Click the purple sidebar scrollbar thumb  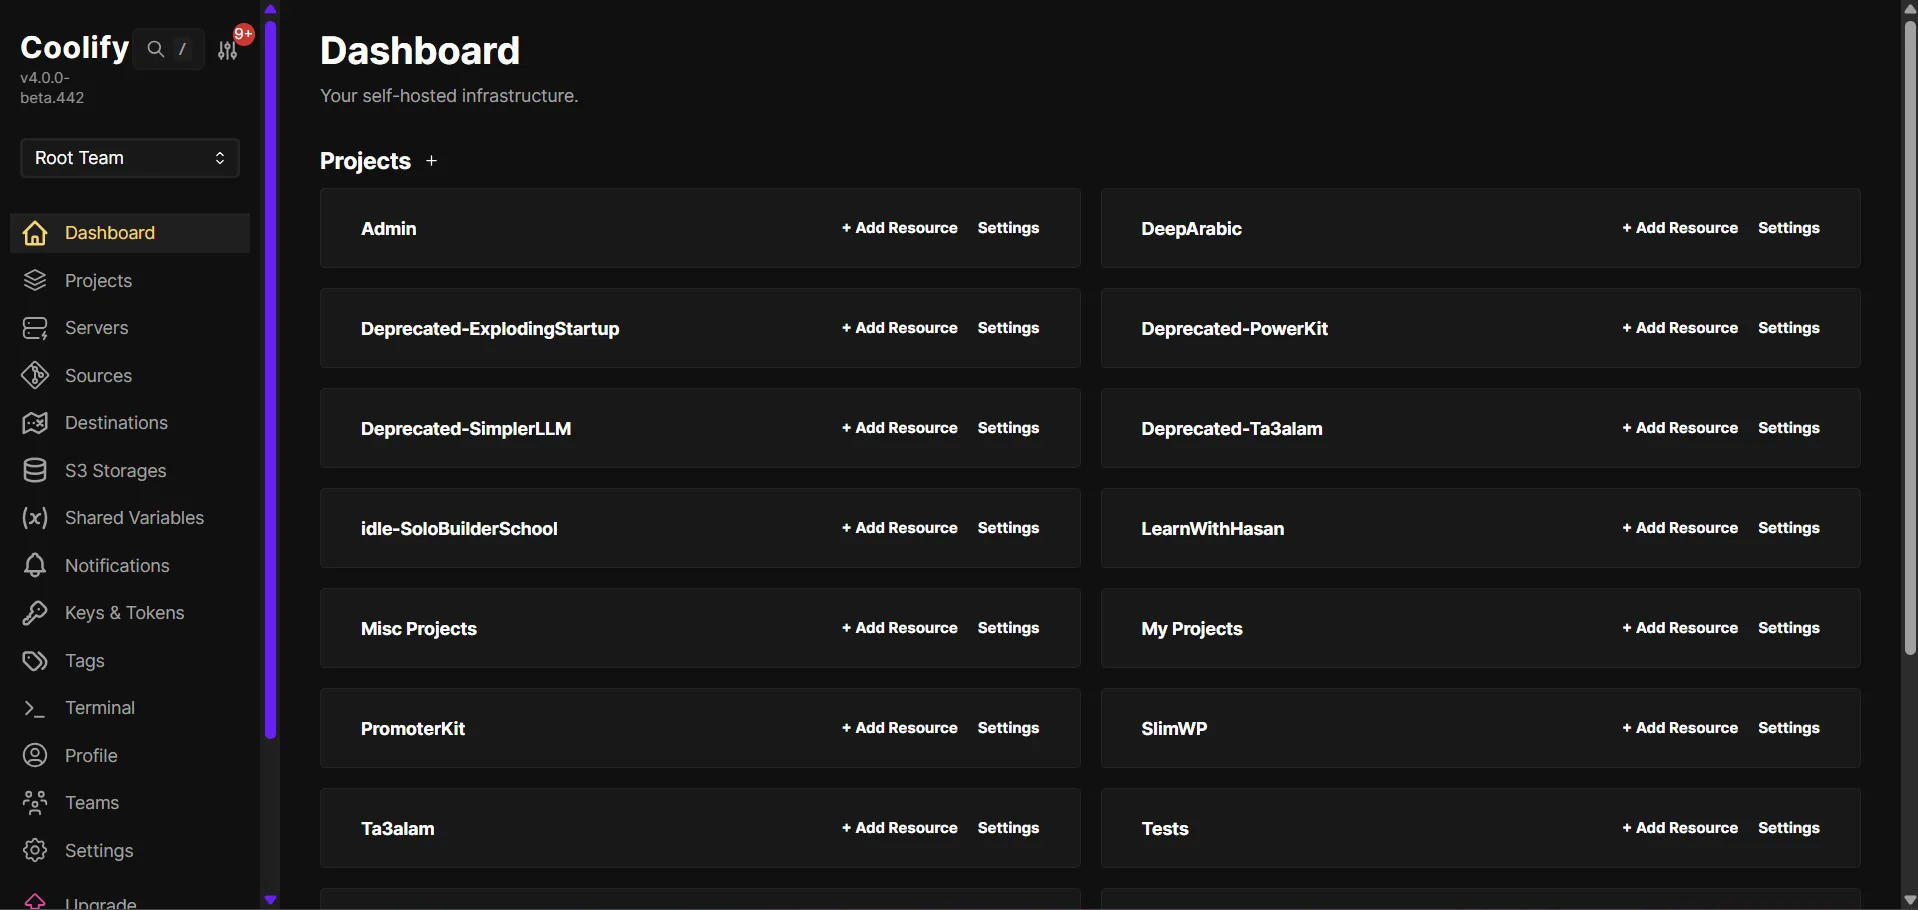(270, 380)
